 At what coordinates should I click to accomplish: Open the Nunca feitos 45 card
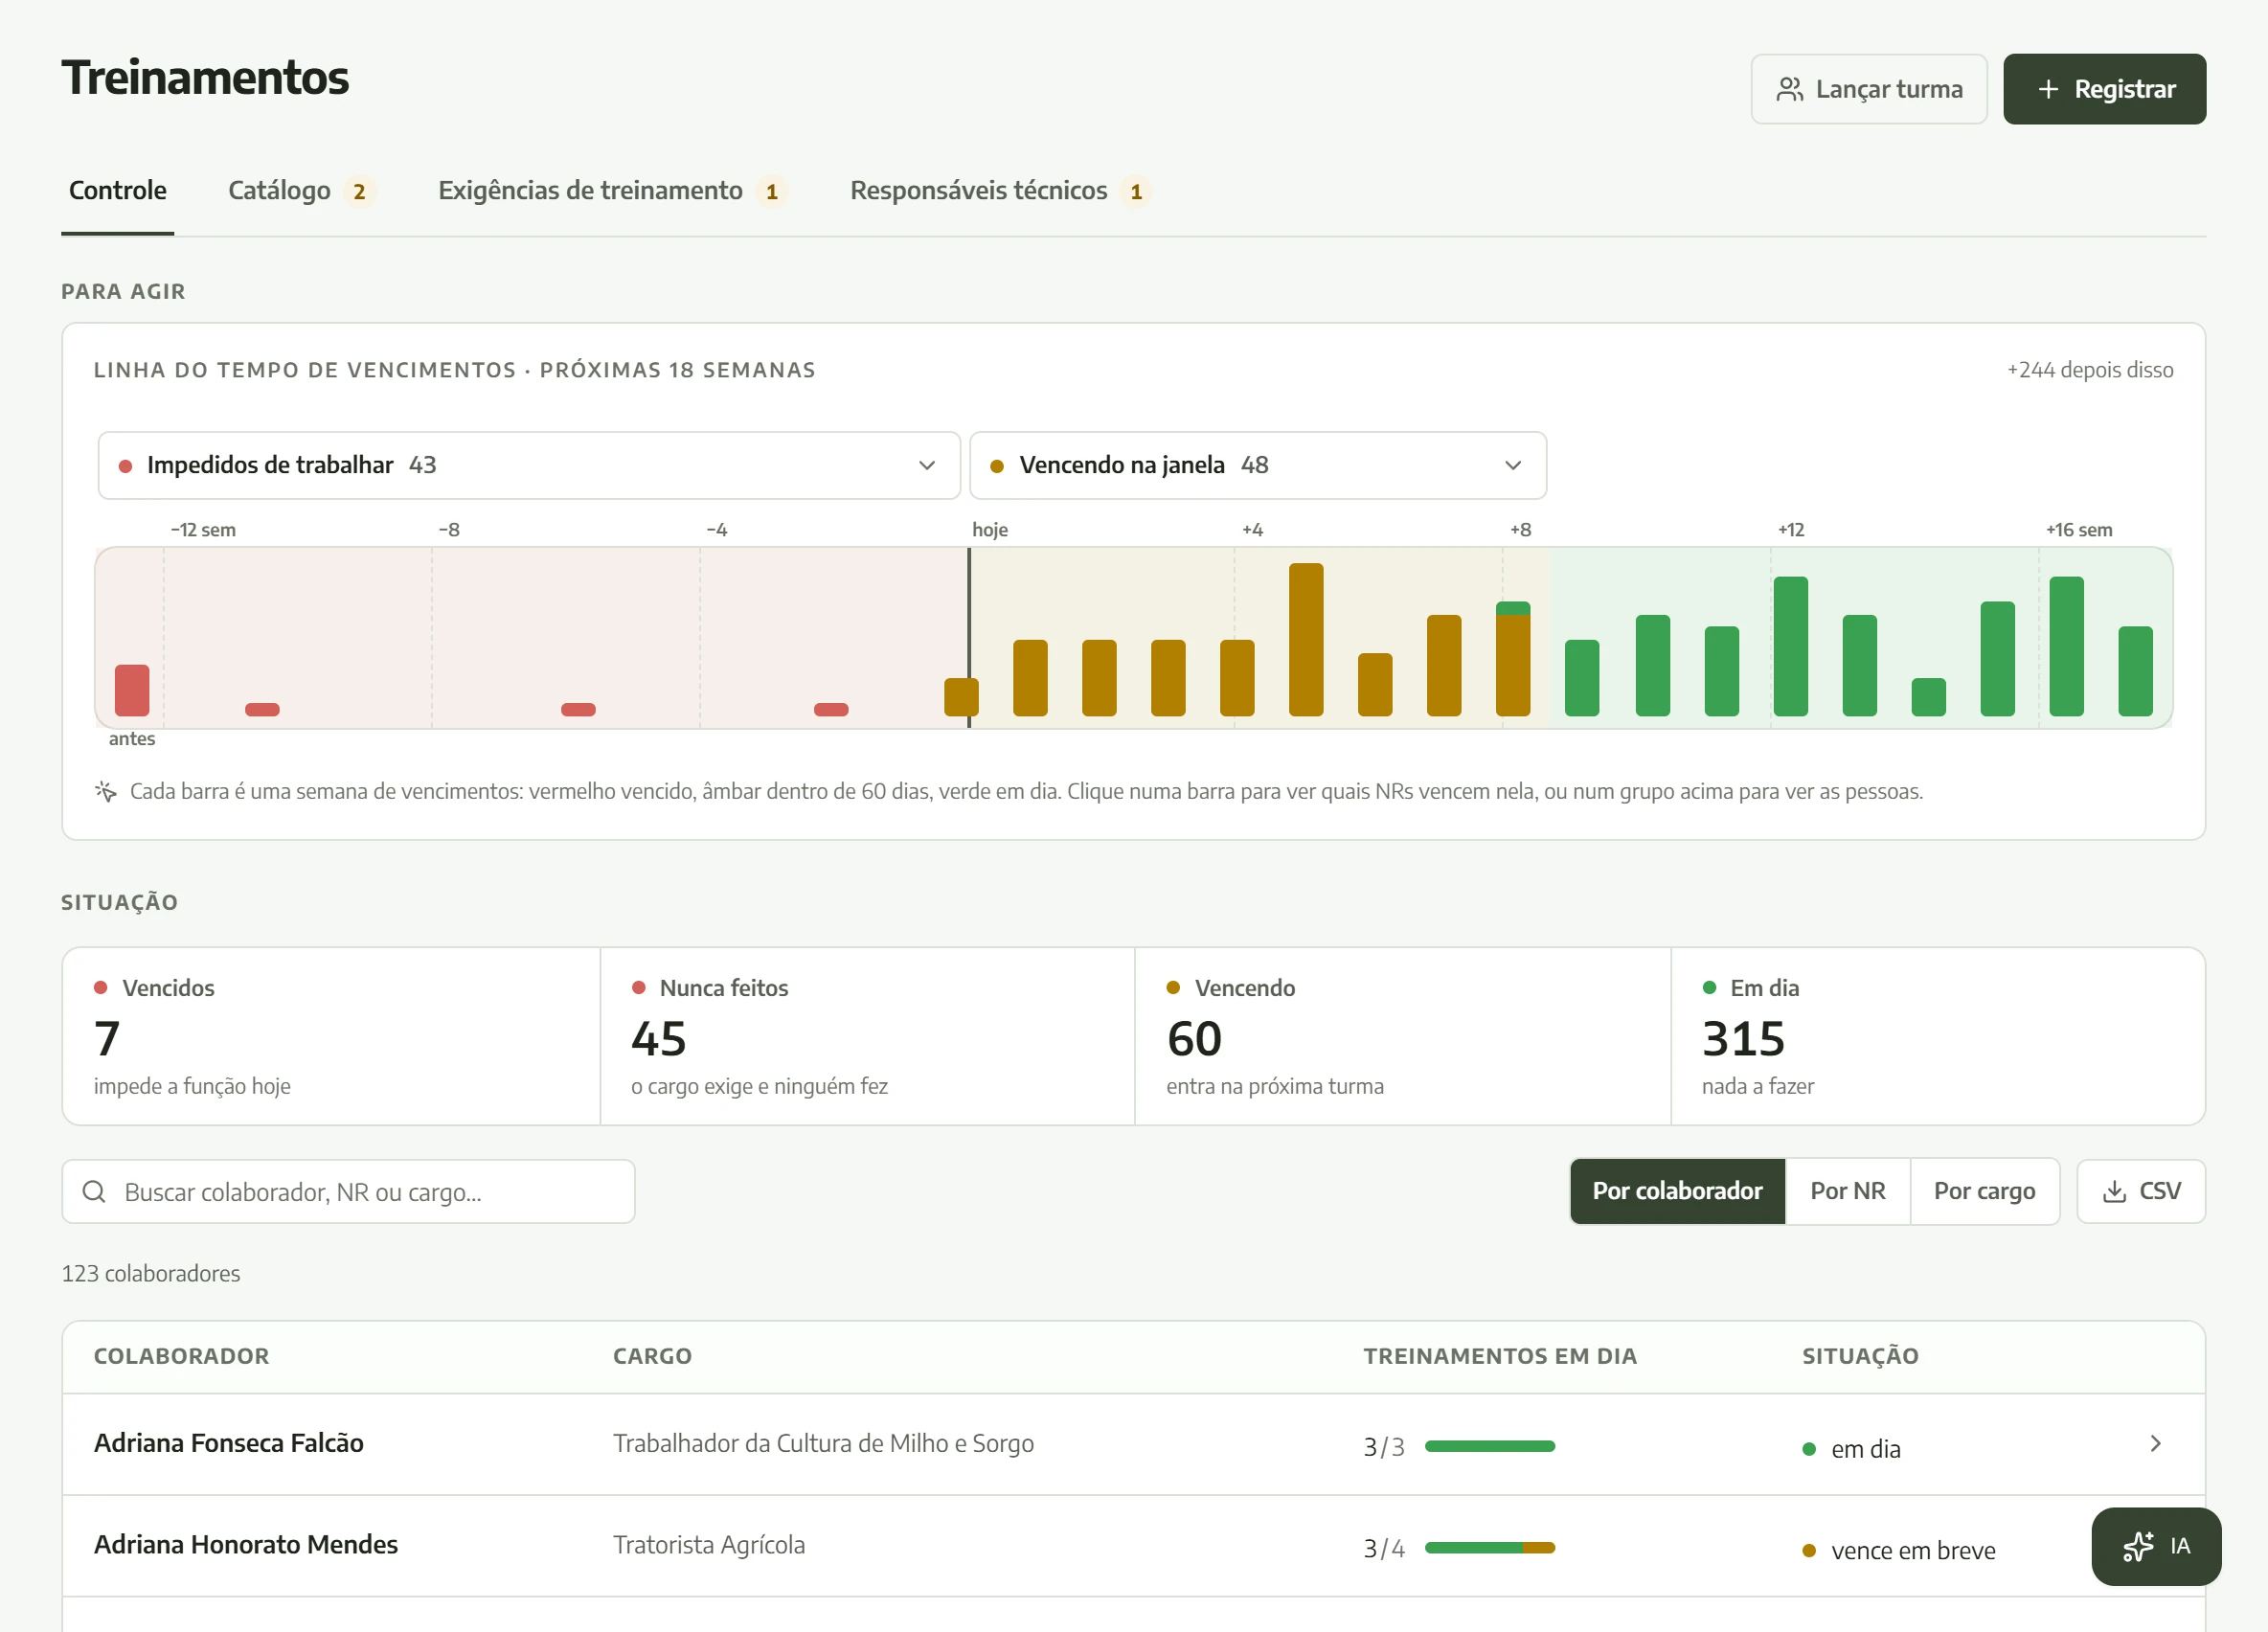(x=867, y=1036)
